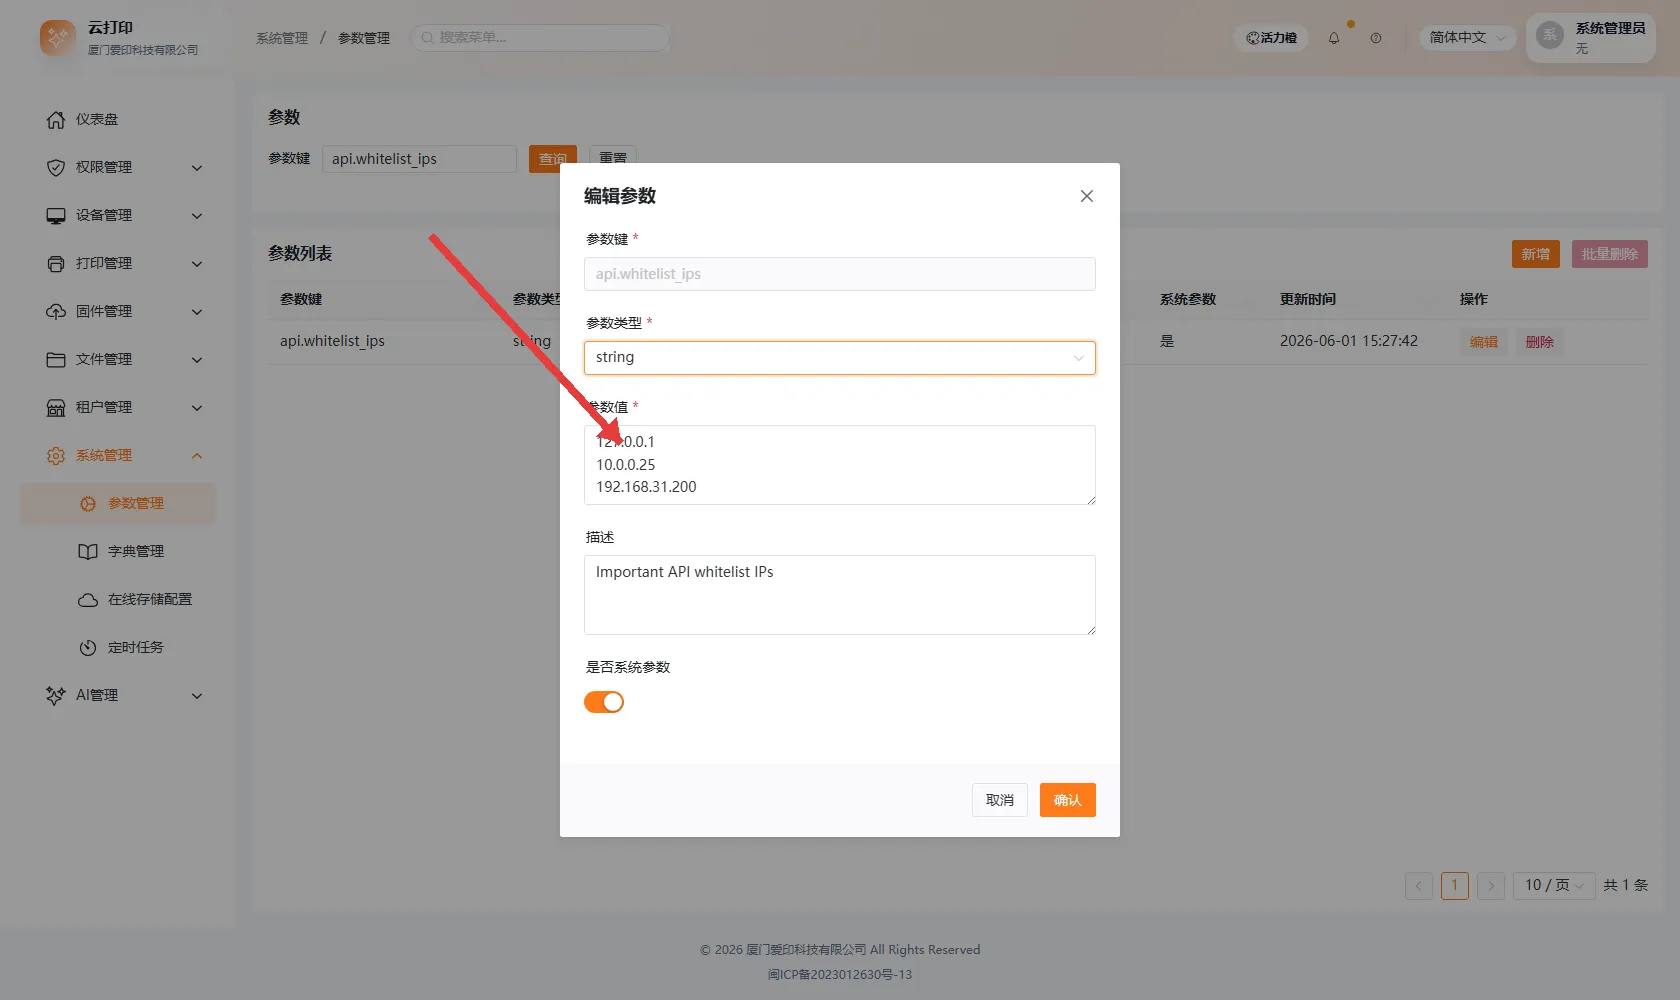
Task: Click the 打印管理 printer icon
Action: [x=56, y=264]
